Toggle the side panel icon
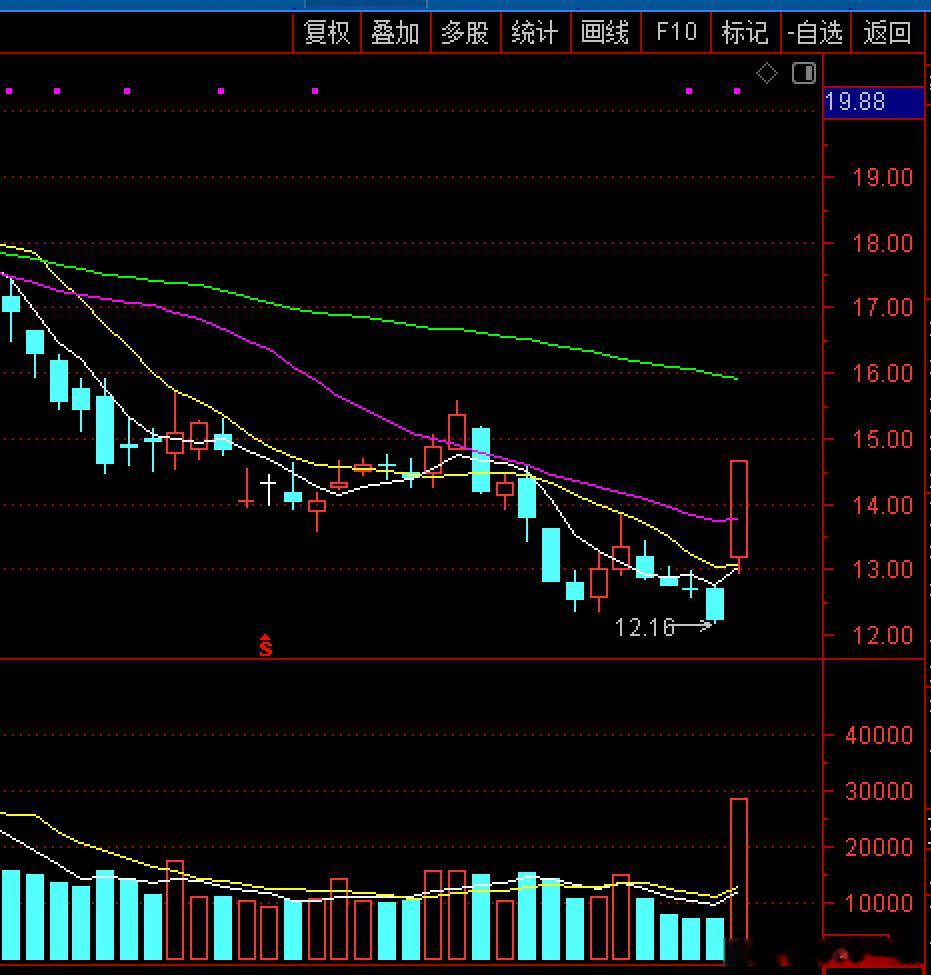The image size is (931, 975). tap(804, 73)
